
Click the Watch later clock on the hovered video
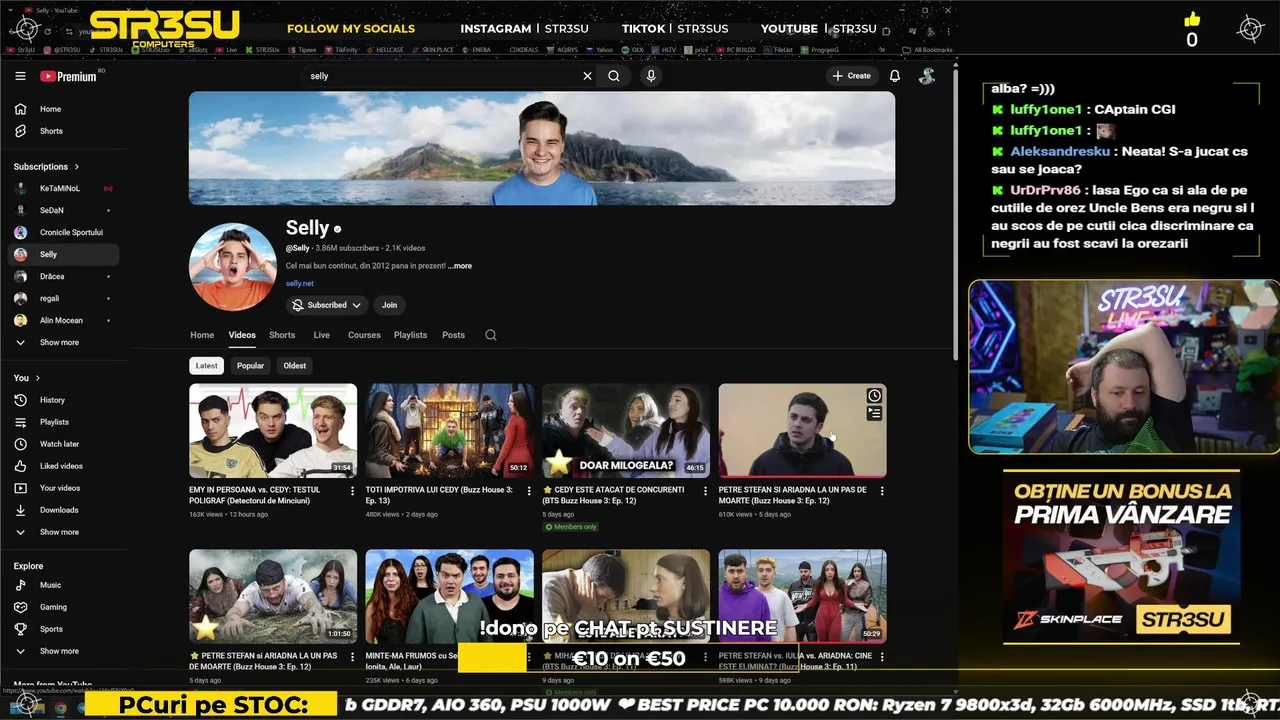pos(874,396)
